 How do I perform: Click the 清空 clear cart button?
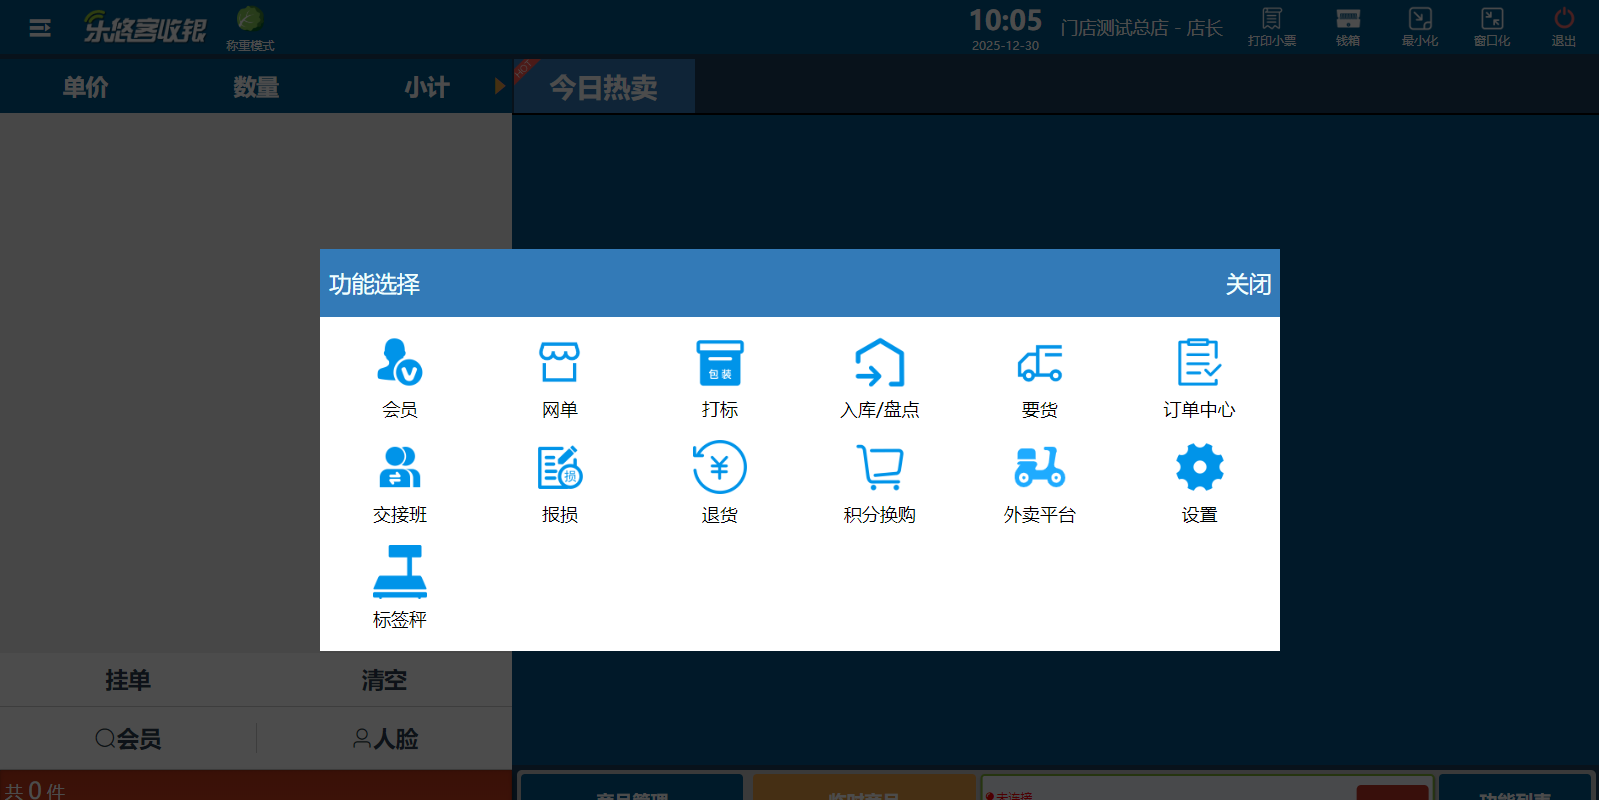[x=384, y=680]
